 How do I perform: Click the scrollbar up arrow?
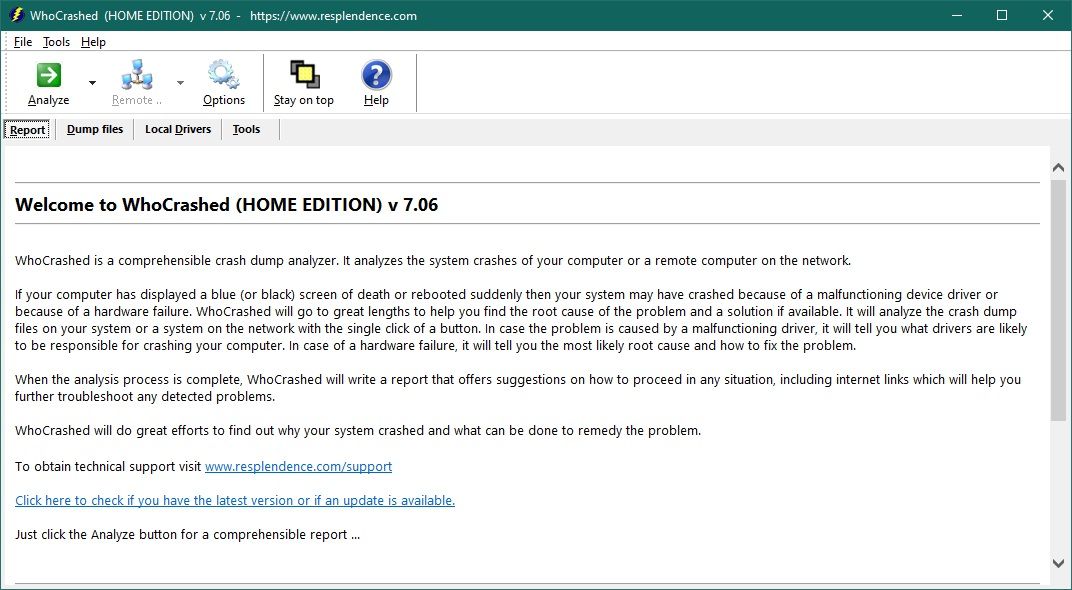(x=1058, y=167)
